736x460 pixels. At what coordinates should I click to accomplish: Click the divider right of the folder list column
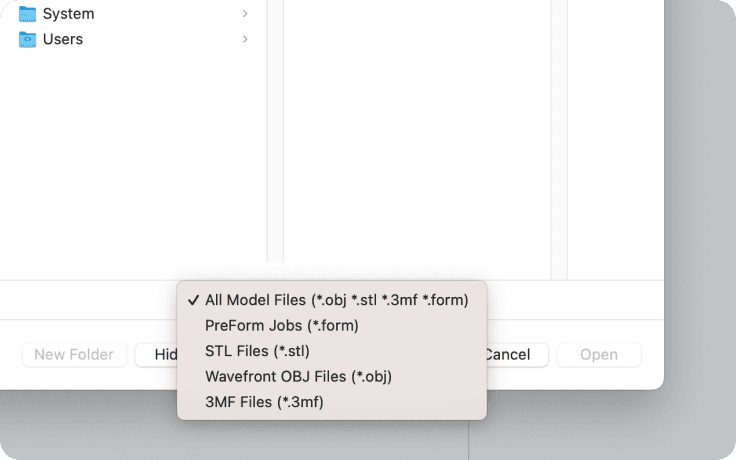coord(275,131)
